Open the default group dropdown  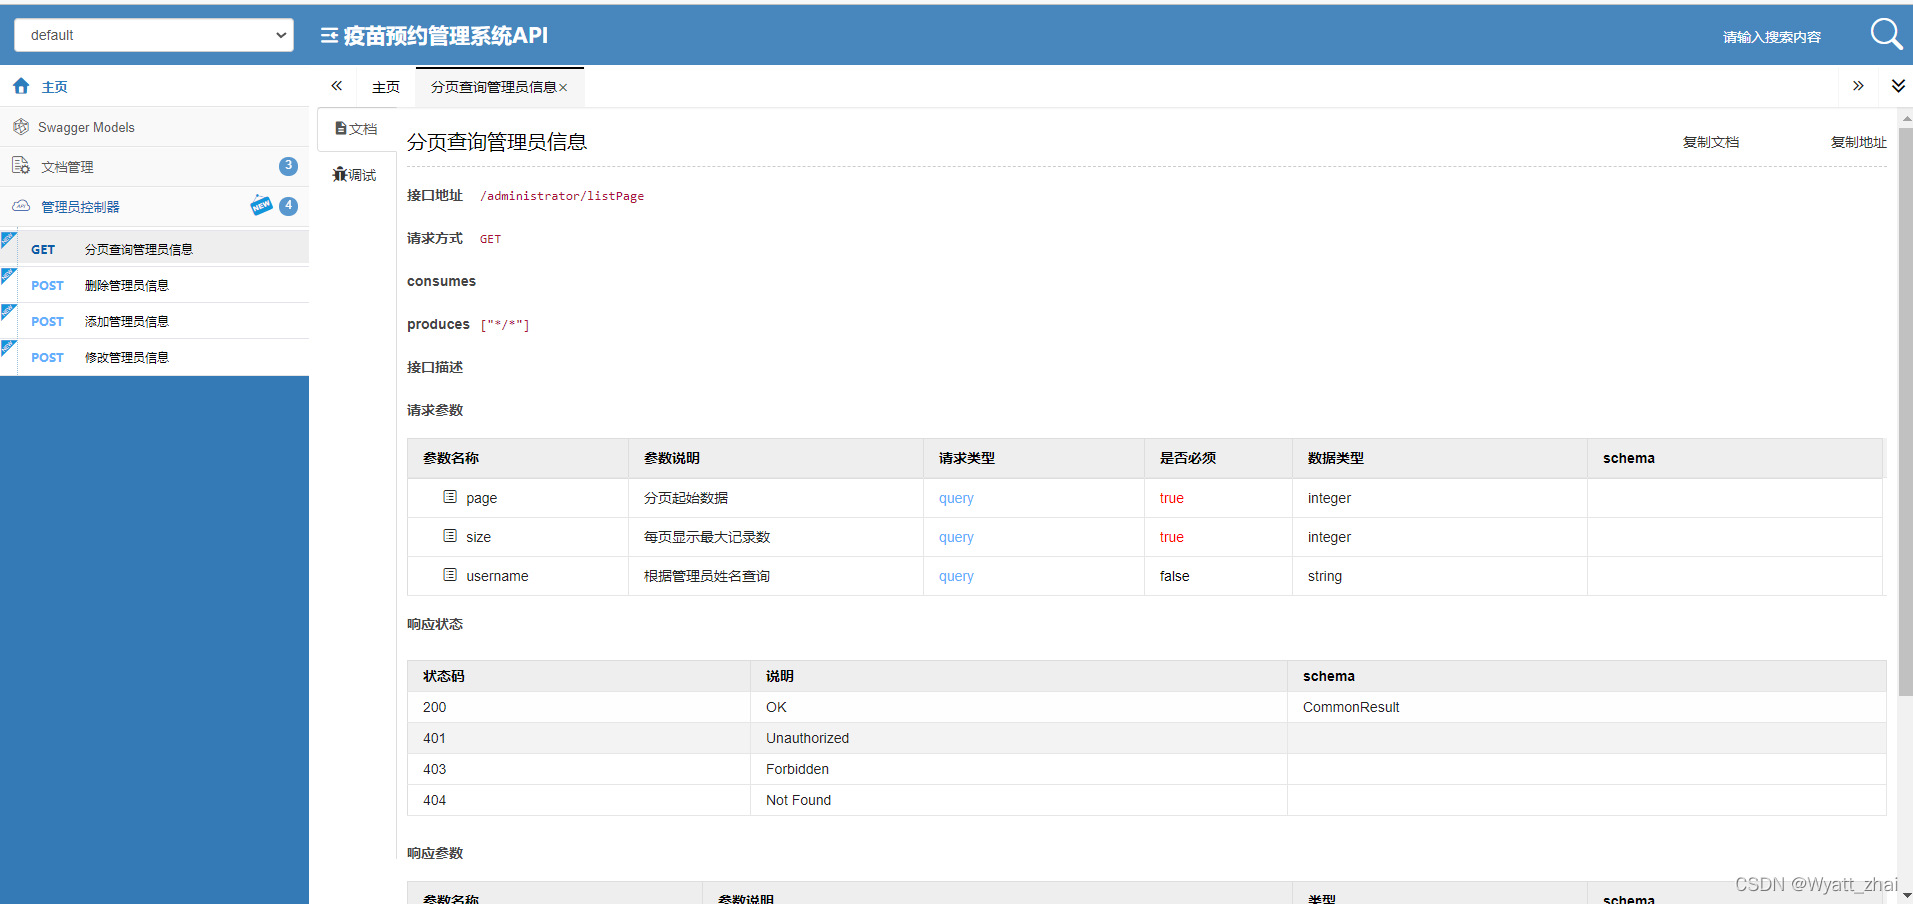coord(154,35)
